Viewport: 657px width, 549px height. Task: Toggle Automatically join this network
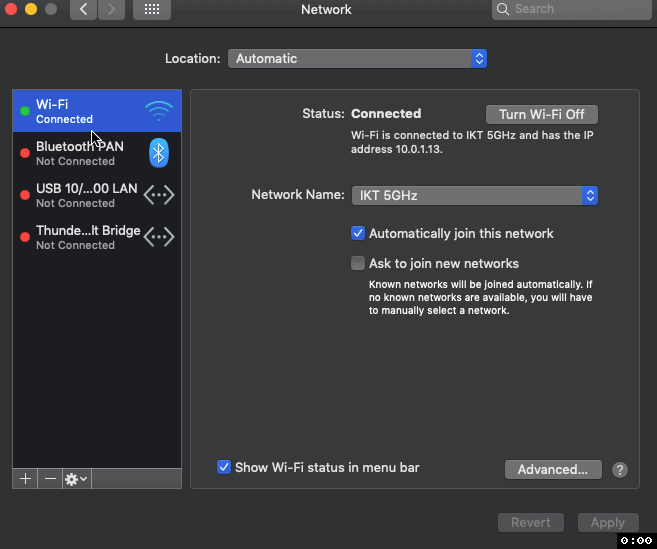pyautogui.click(x=358, y=233)
